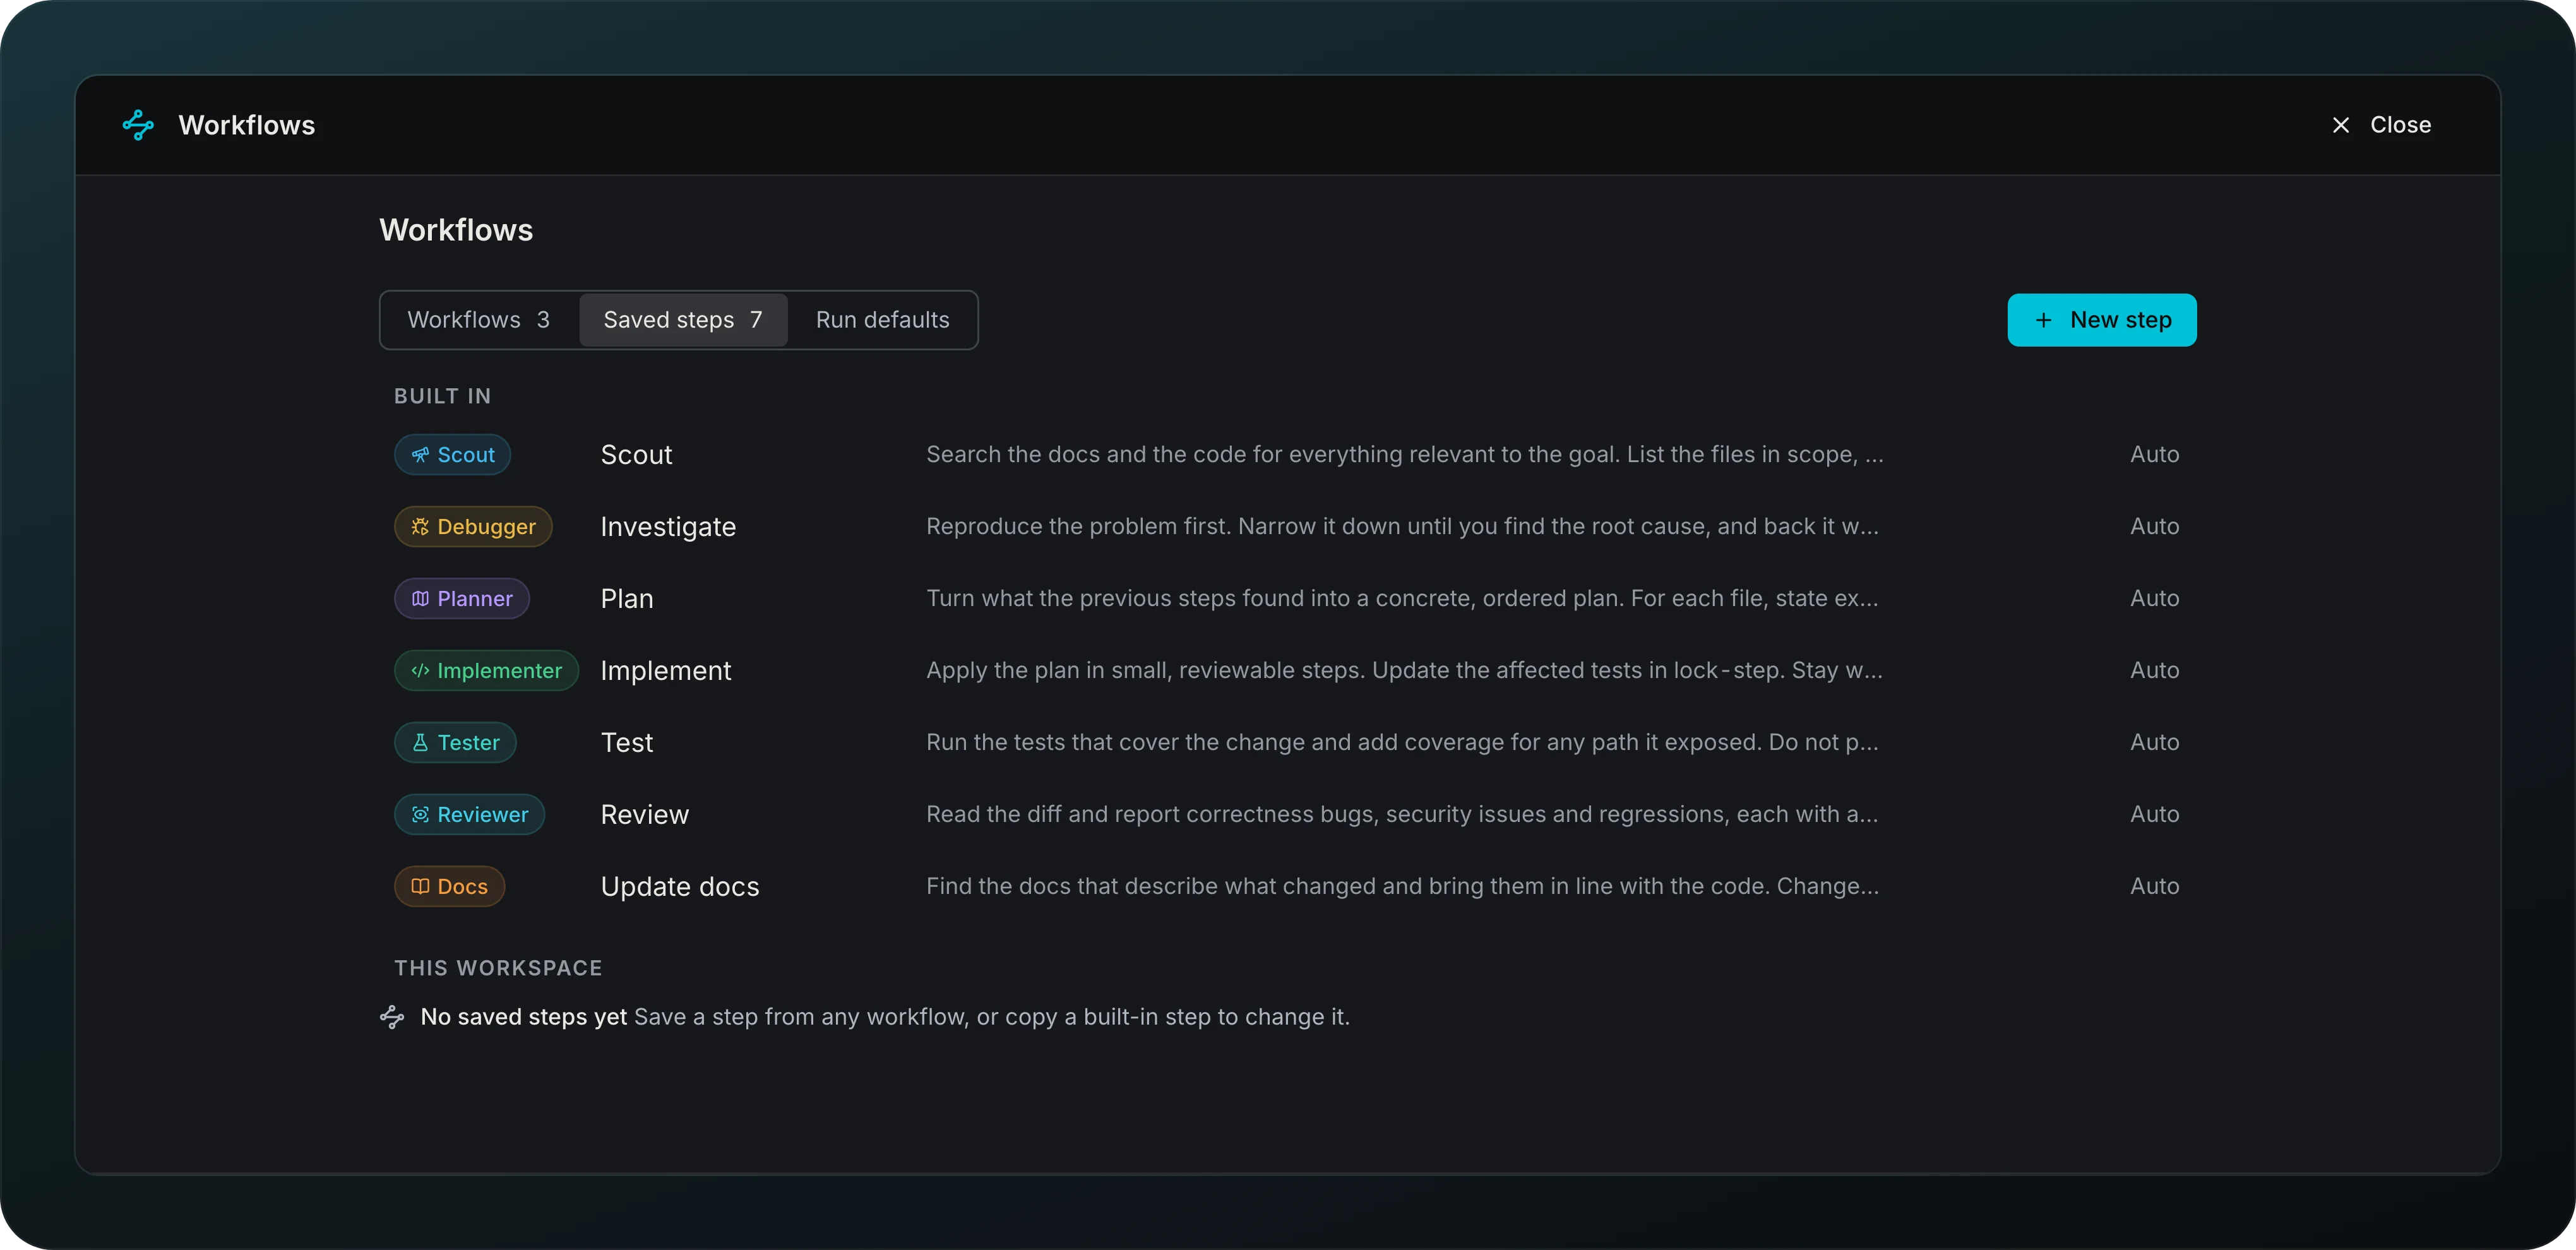This screenshot has height=1250, width=2576.
Task: Click Auto value in the Scout row
Action: click(2154, 455)
